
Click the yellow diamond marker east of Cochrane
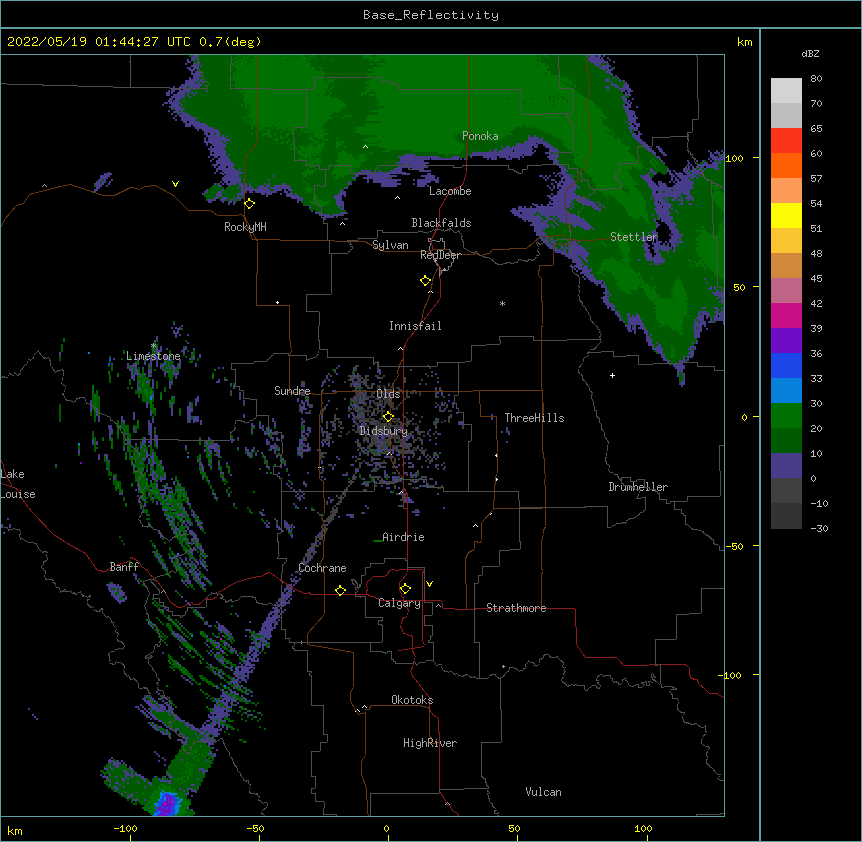point(340,590)
